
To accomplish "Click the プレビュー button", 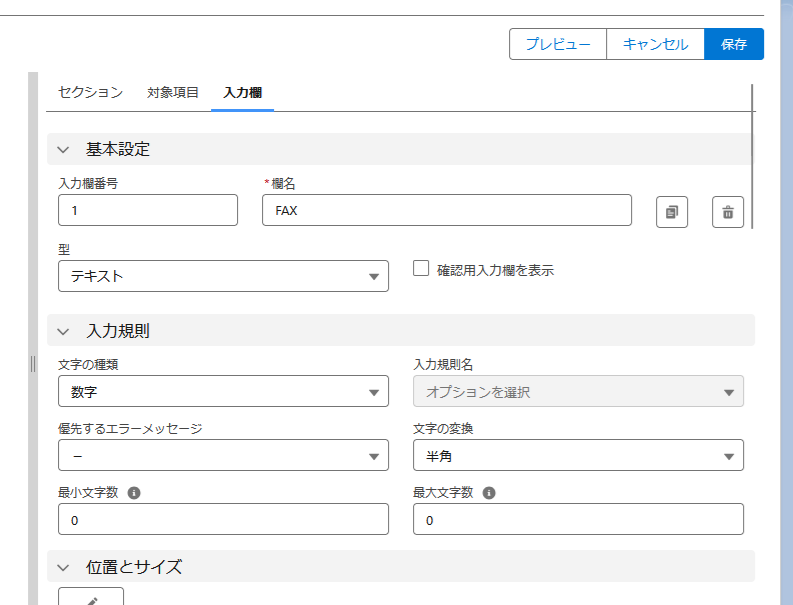I will (x=558, y=44).
